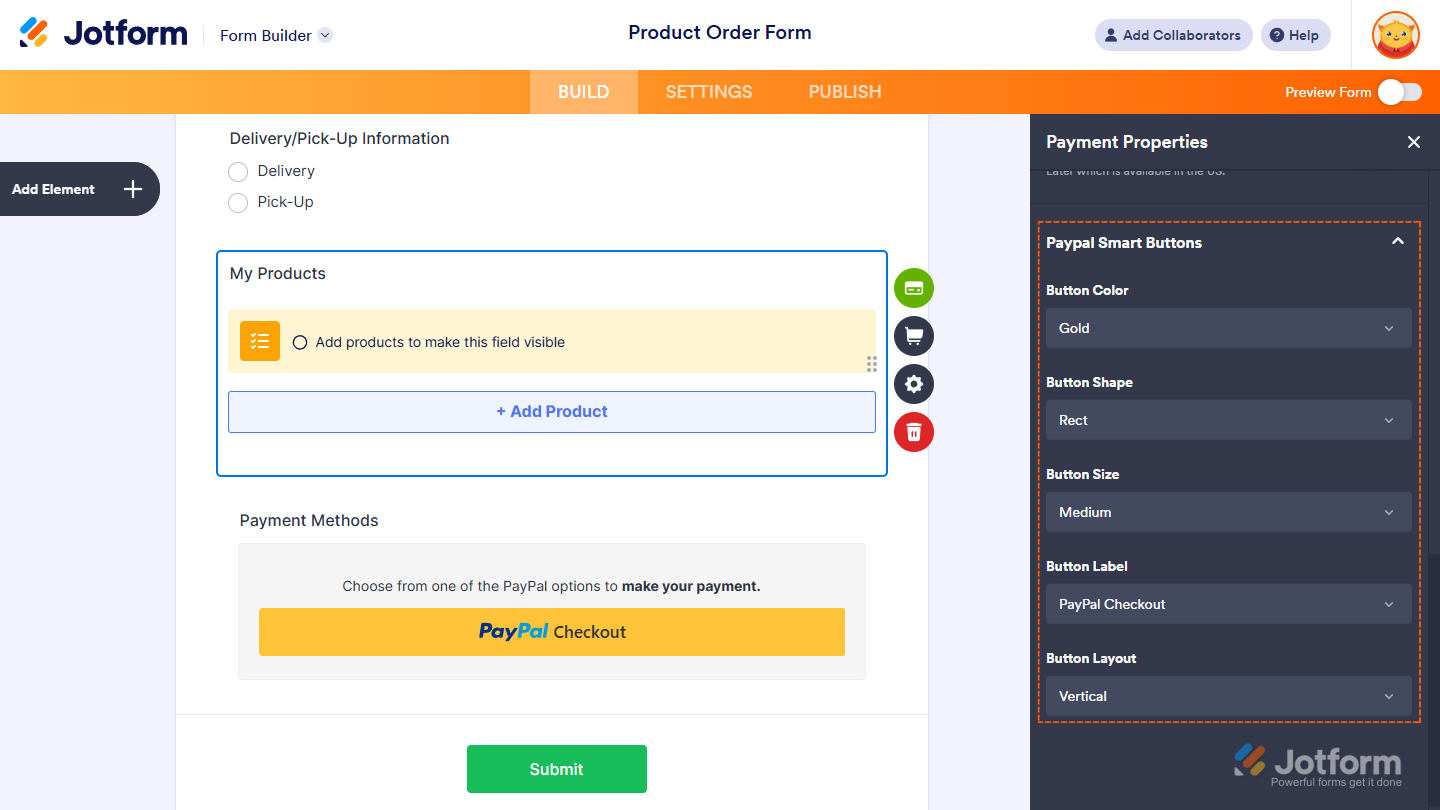Click the plus icon on Add Element
Screen dimensions: 1440x810
coord(133,189)
